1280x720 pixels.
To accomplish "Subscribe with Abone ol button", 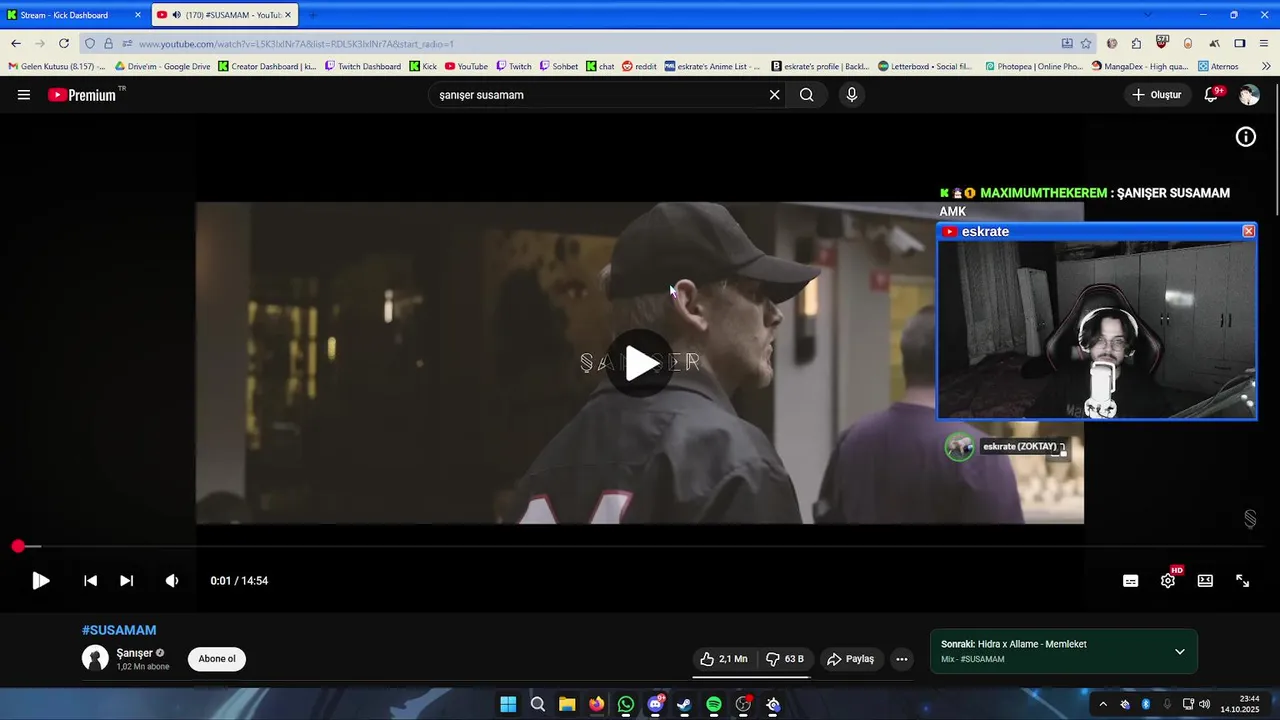I will tap(217, 659).
